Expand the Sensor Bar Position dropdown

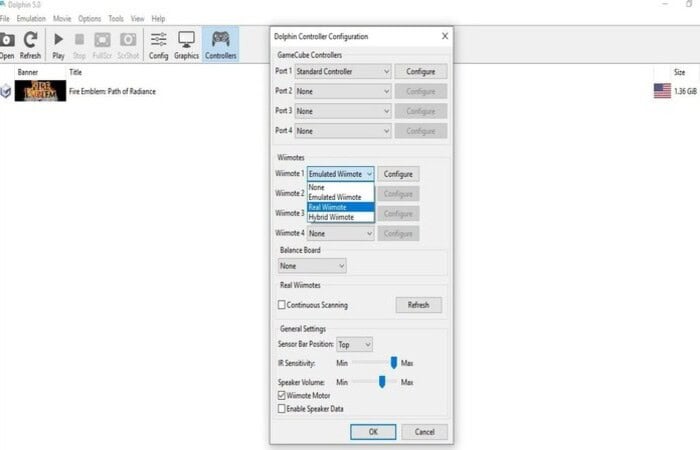[x=354, y=345]
